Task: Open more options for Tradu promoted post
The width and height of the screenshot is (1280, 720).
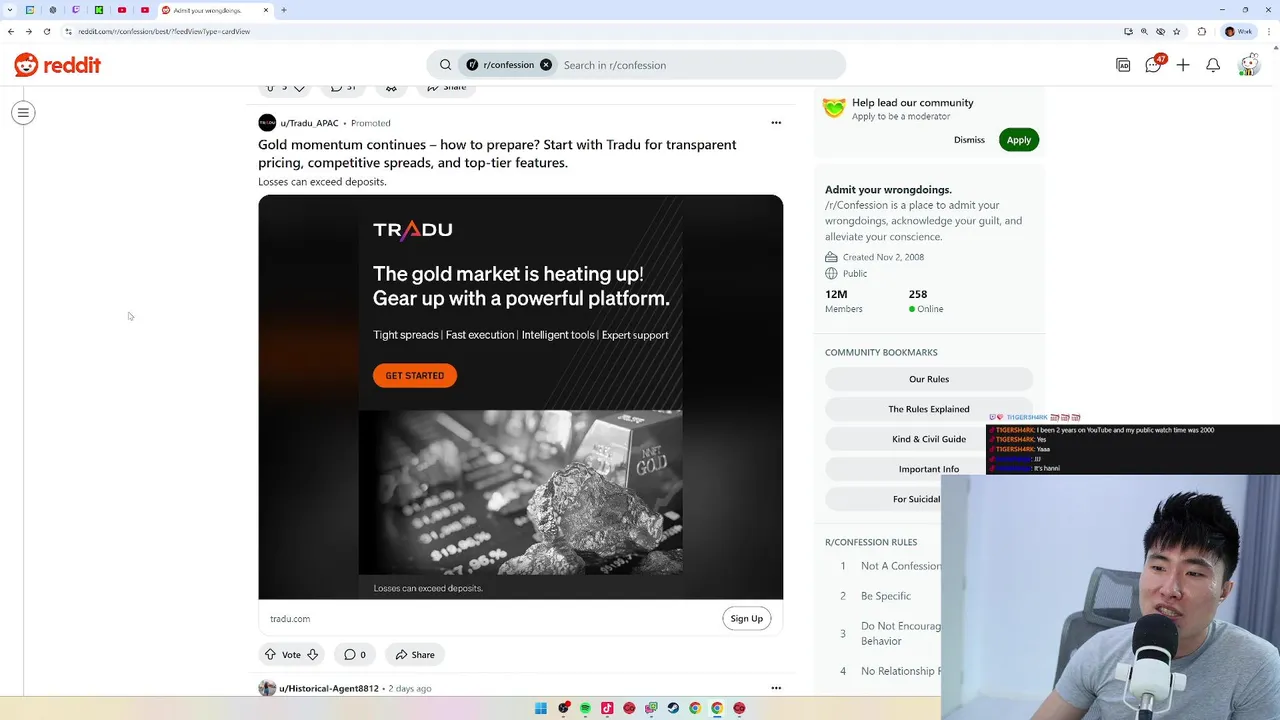Action: click(x=776, y=123)
